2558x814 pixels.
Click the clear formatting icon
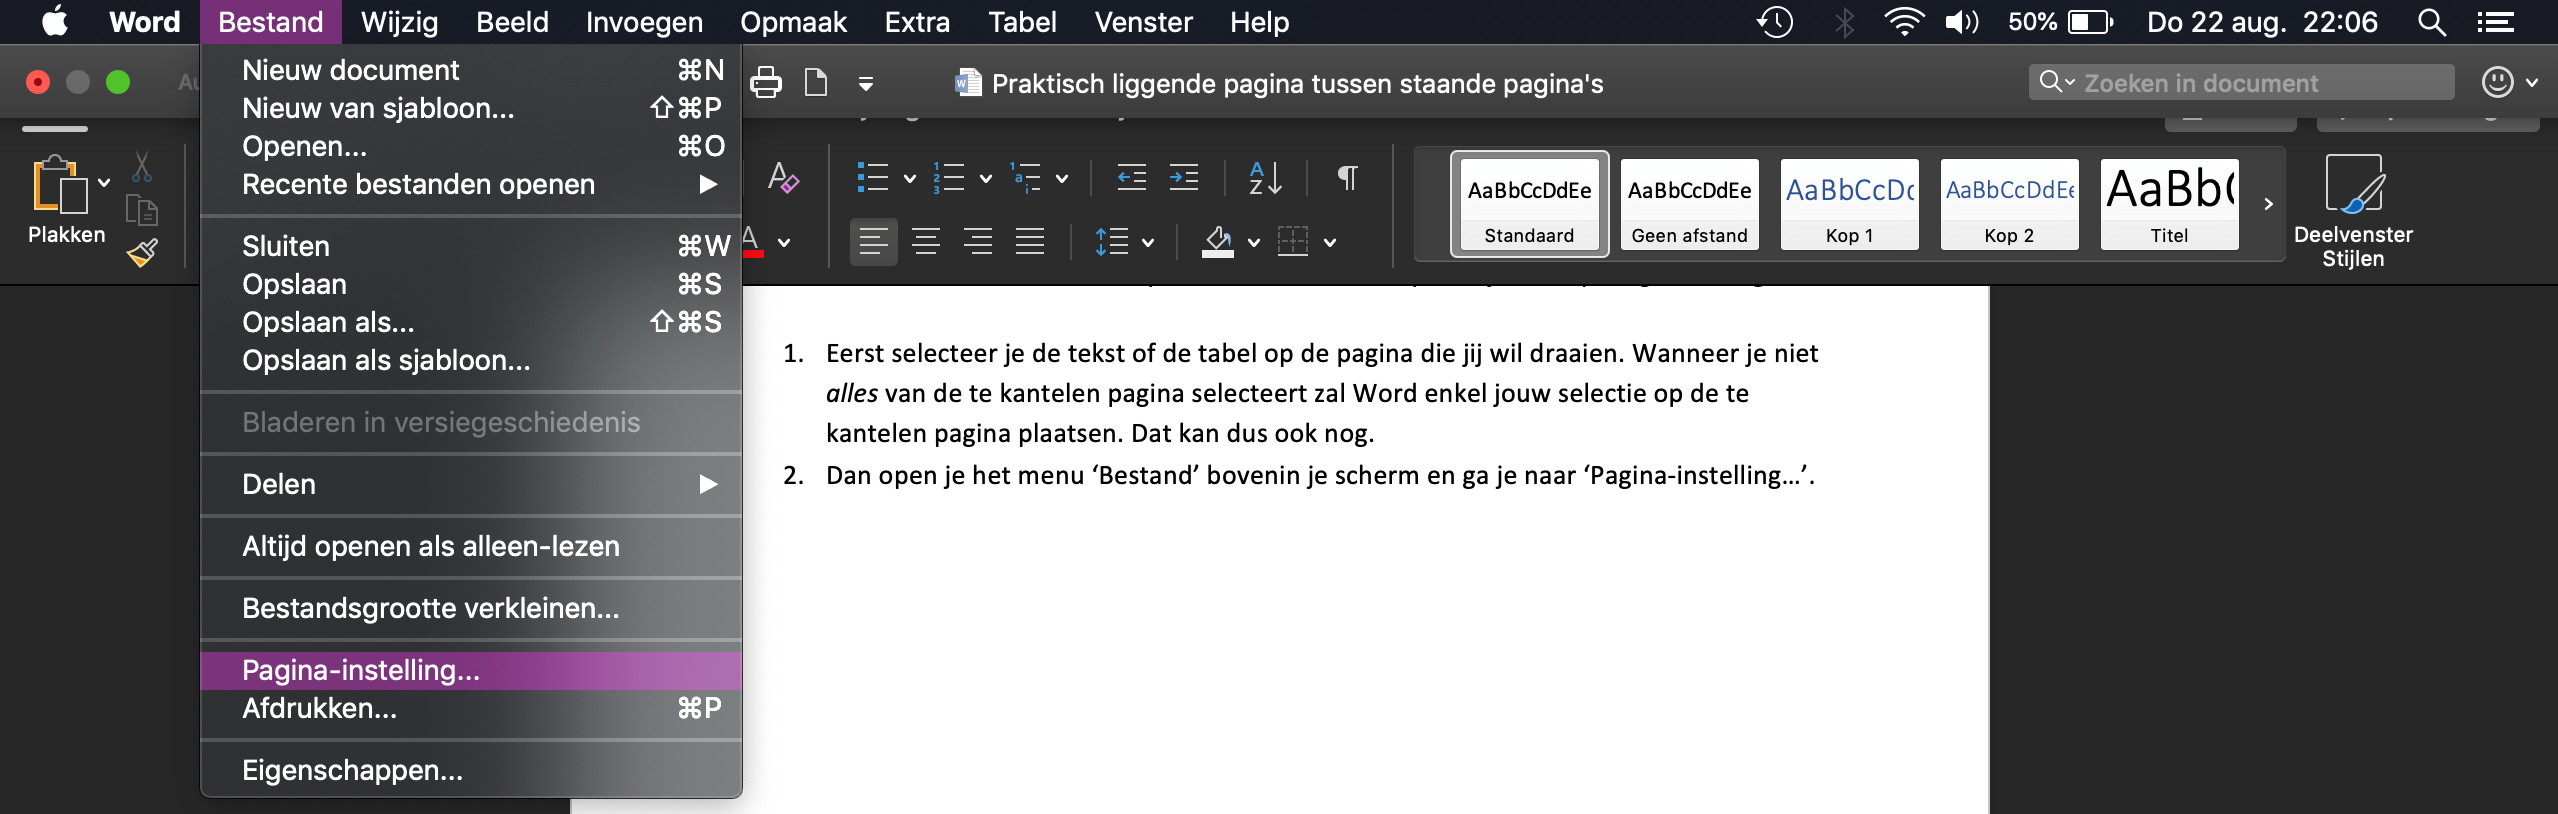[783, 178]
